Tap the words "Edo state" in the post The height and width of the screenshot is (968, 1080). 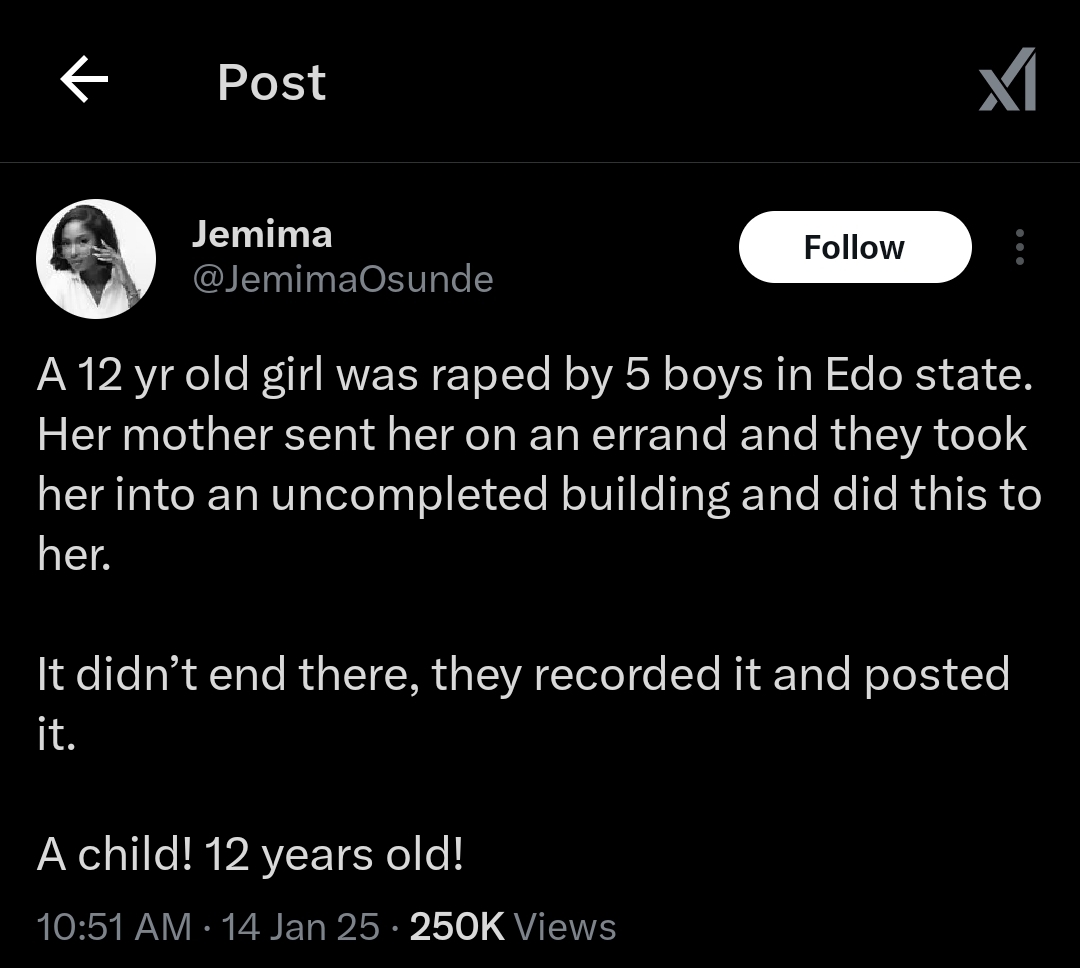tap(927, 374)
